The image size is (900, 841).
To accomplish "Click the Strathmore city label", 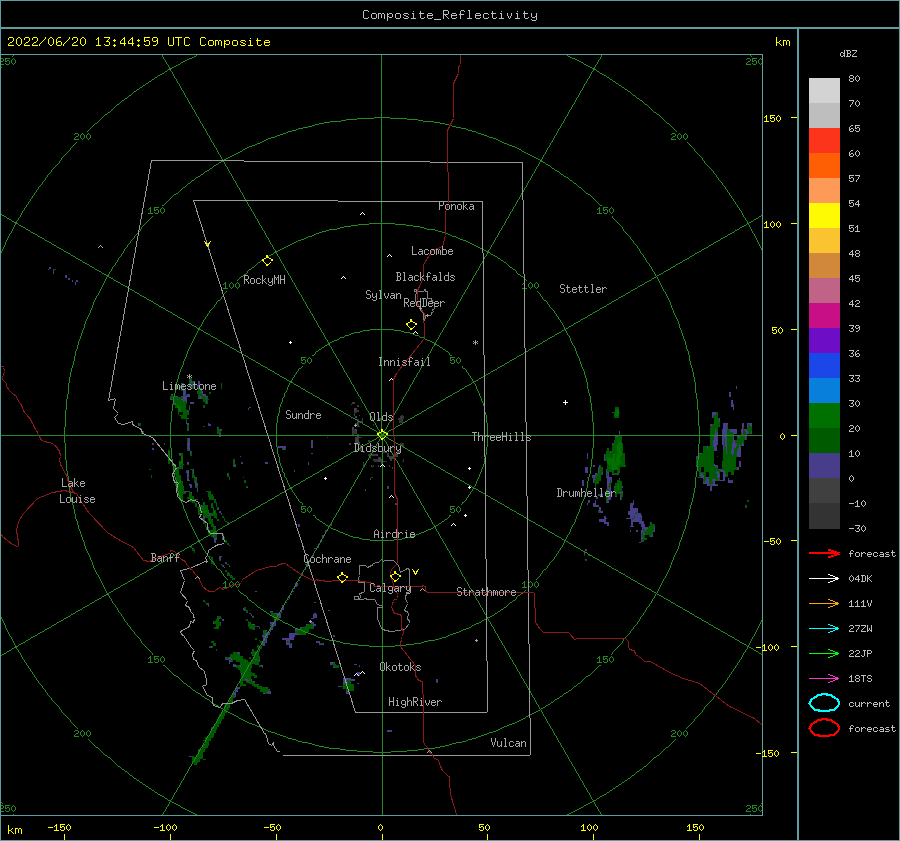I will pyautogui.click(x=486, y=592).
